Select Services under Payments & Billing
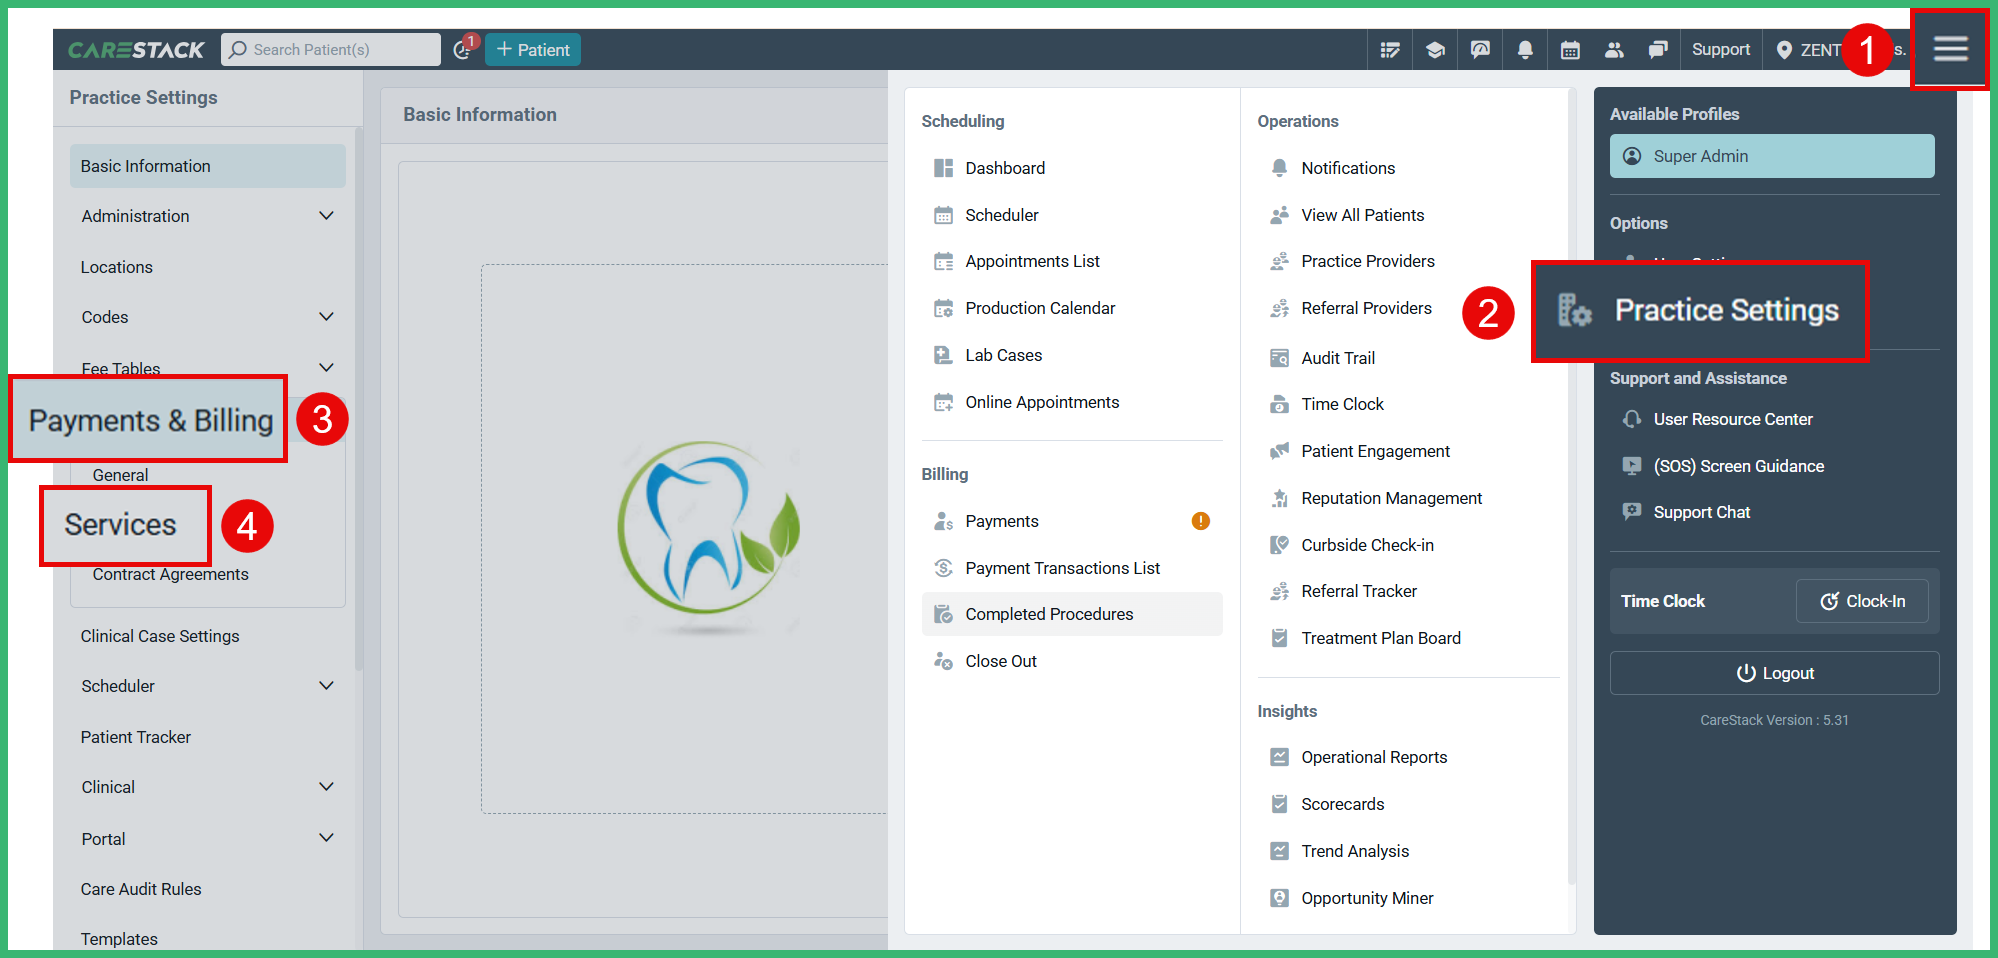This screenshot has width=1998, height=958. 119,525
